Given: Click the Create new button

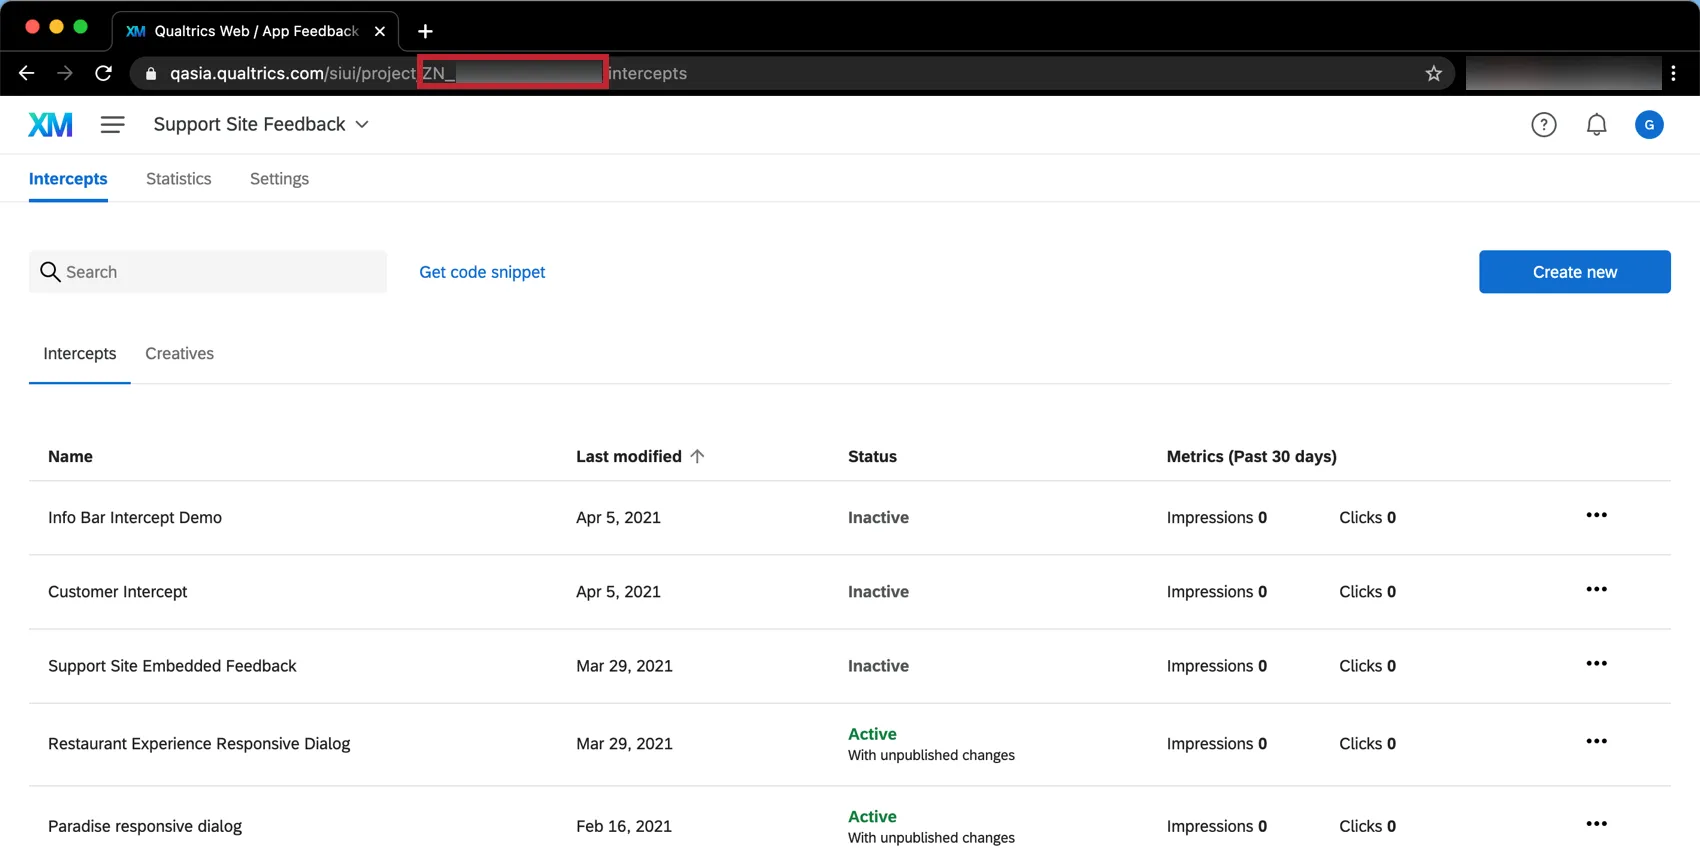Looking at the screenshot, I should pos(1574,272).
